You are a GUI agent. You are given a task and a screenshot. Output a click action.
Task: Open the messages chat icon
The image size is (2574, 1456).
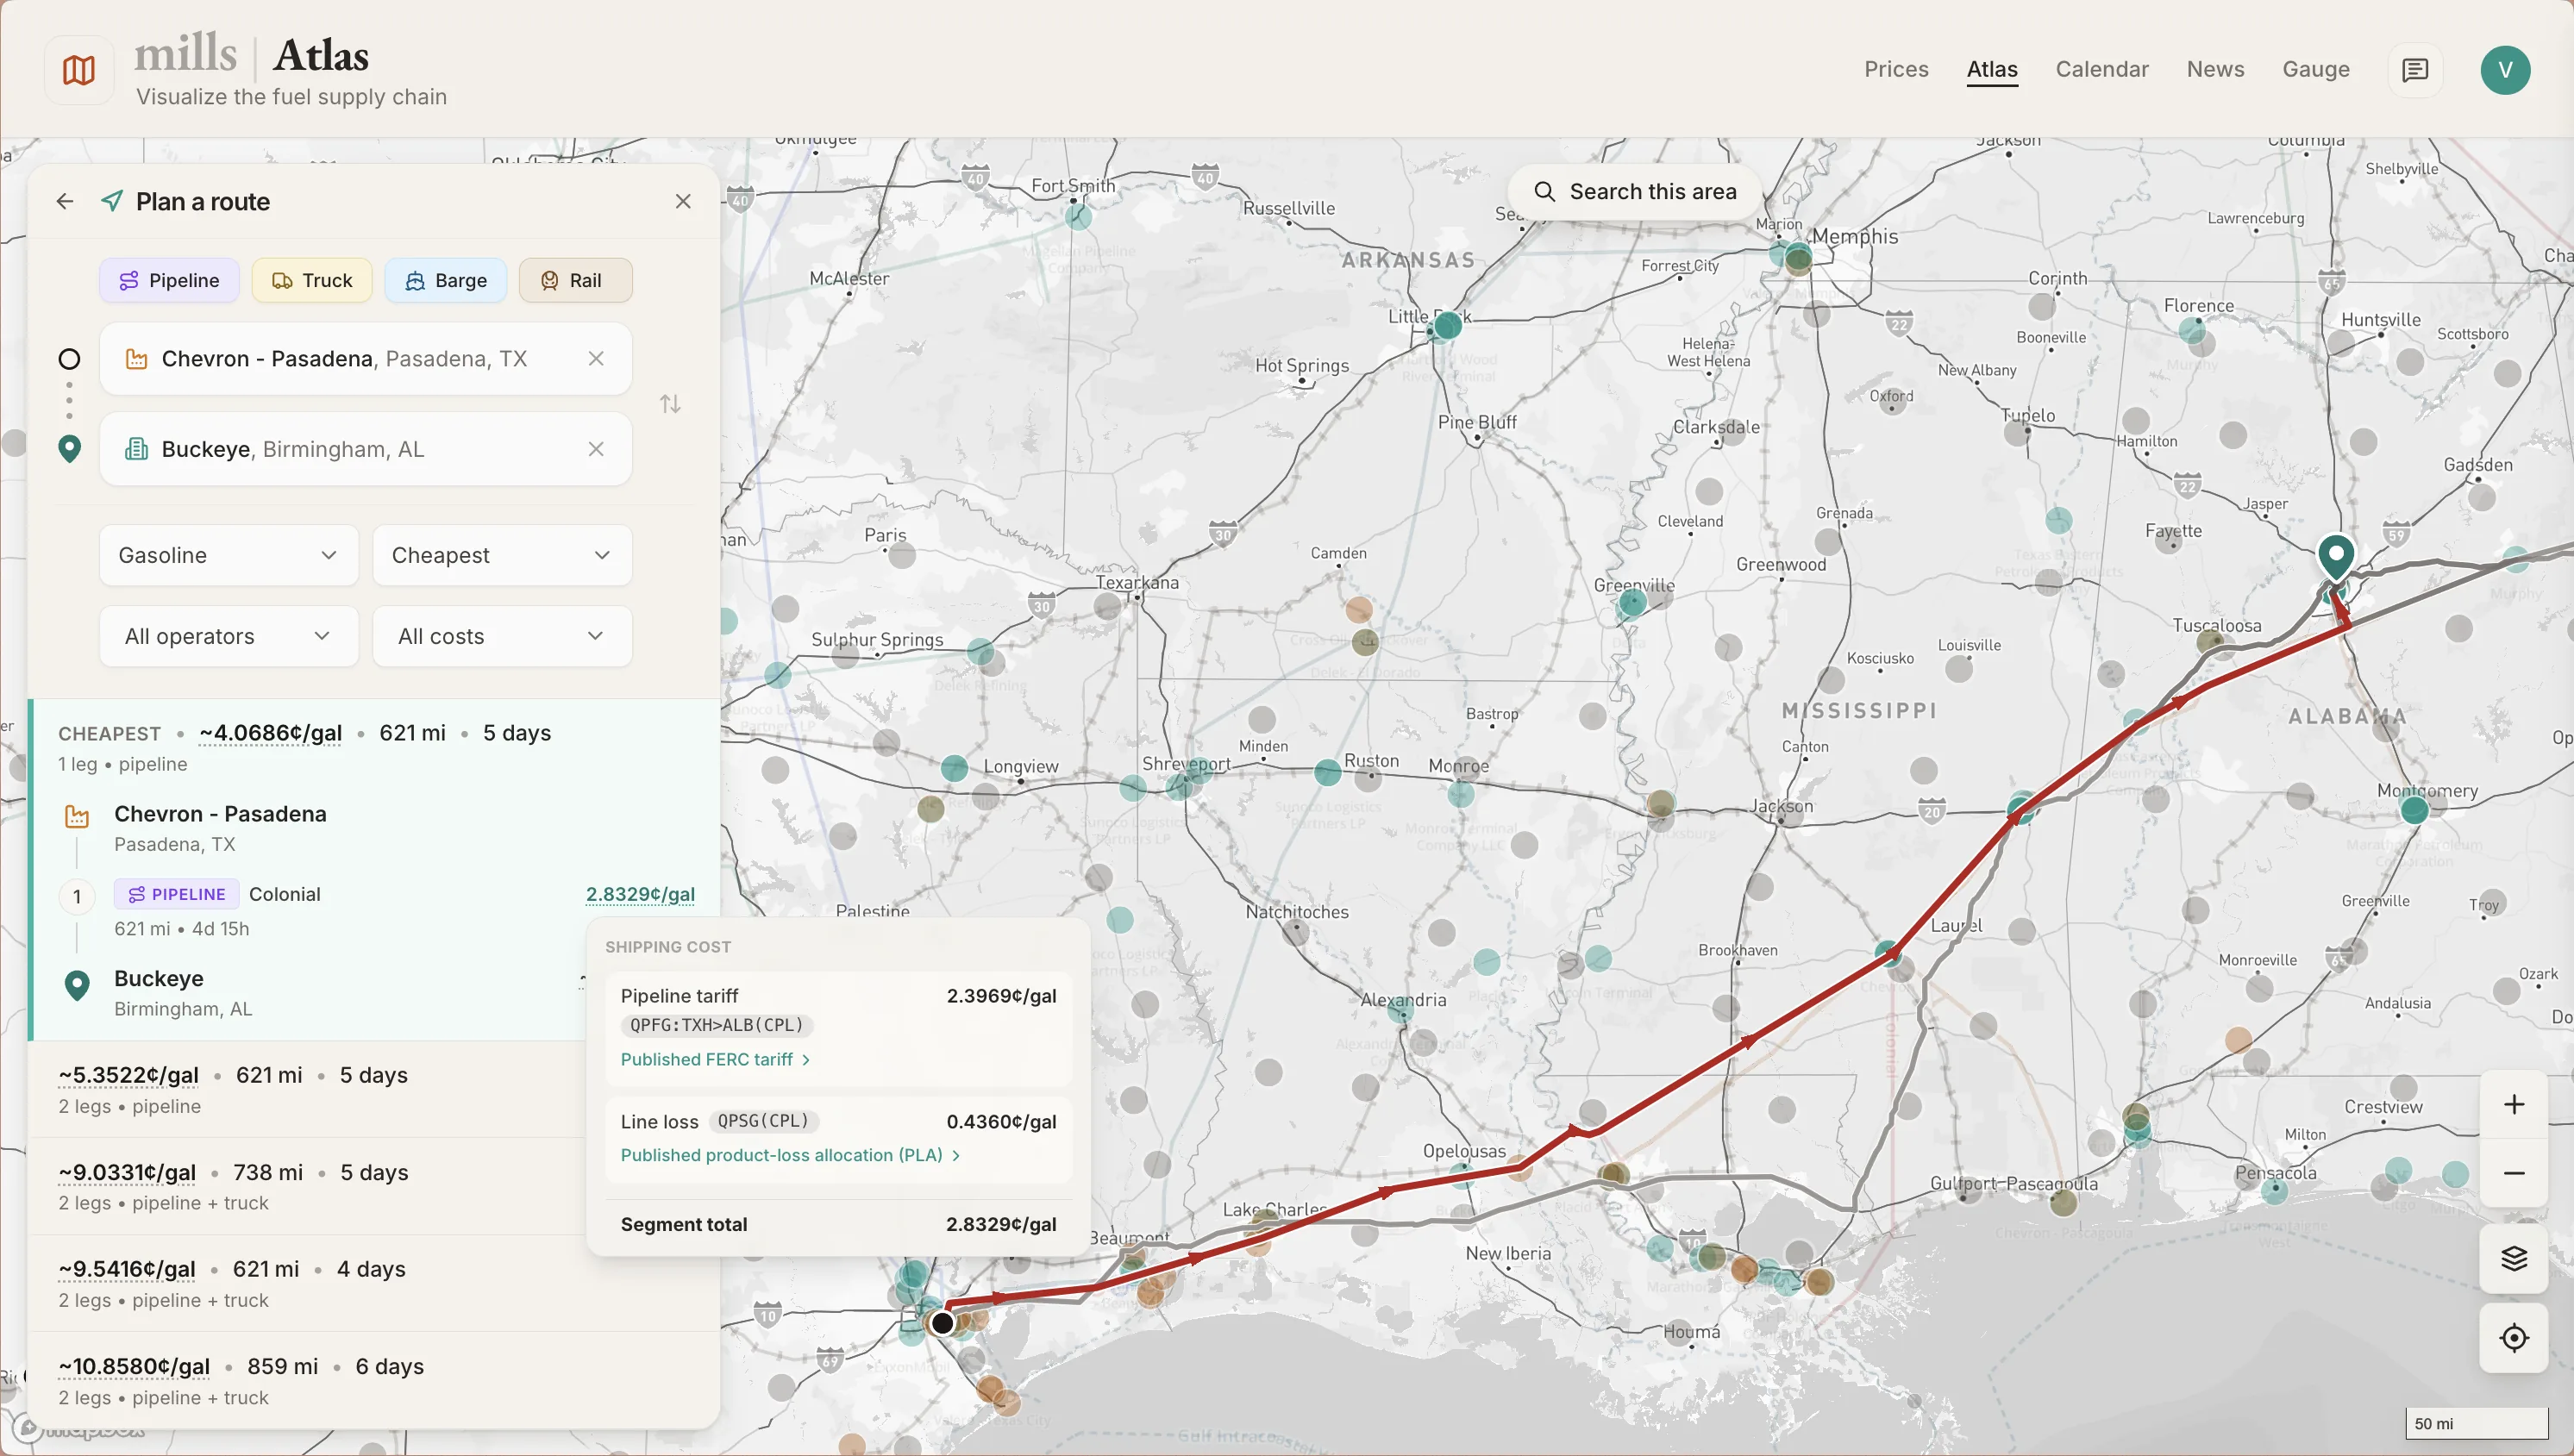click(2415, 70)
